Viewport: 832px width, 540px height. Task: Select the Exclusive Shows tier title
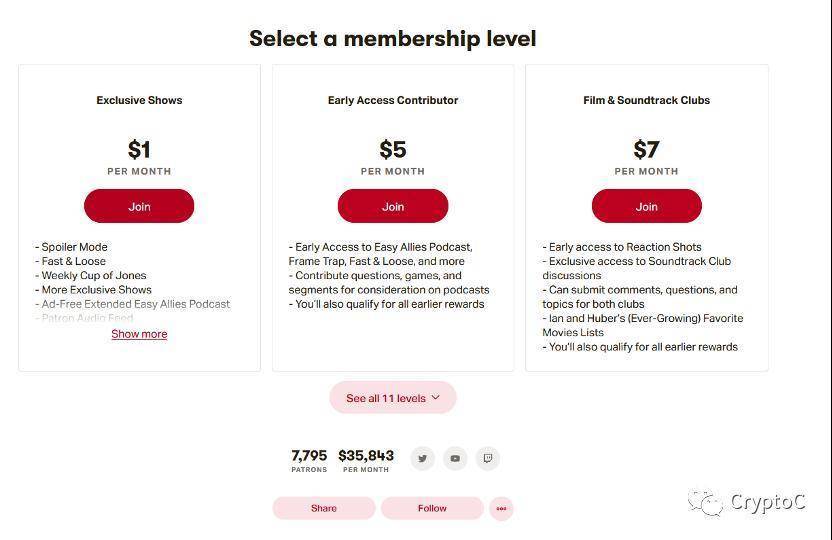[x=139, y=100]
